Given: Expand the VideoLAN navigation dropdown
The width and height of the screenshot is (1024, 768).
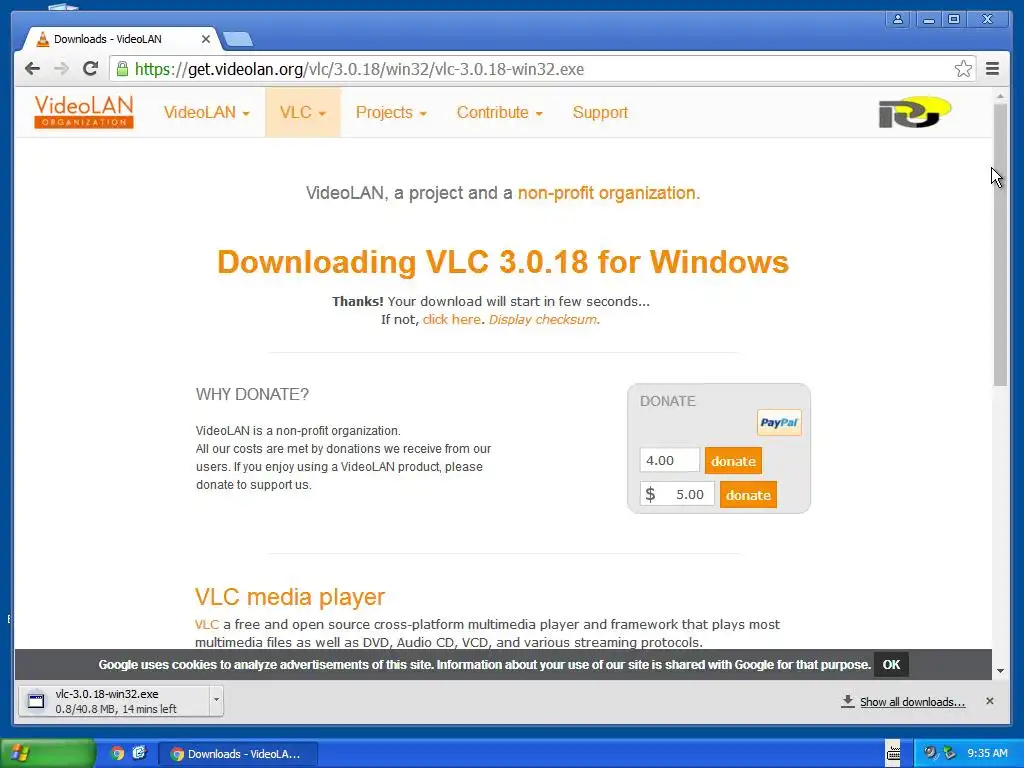Looking at the screenshot, I should pos(206,112).
